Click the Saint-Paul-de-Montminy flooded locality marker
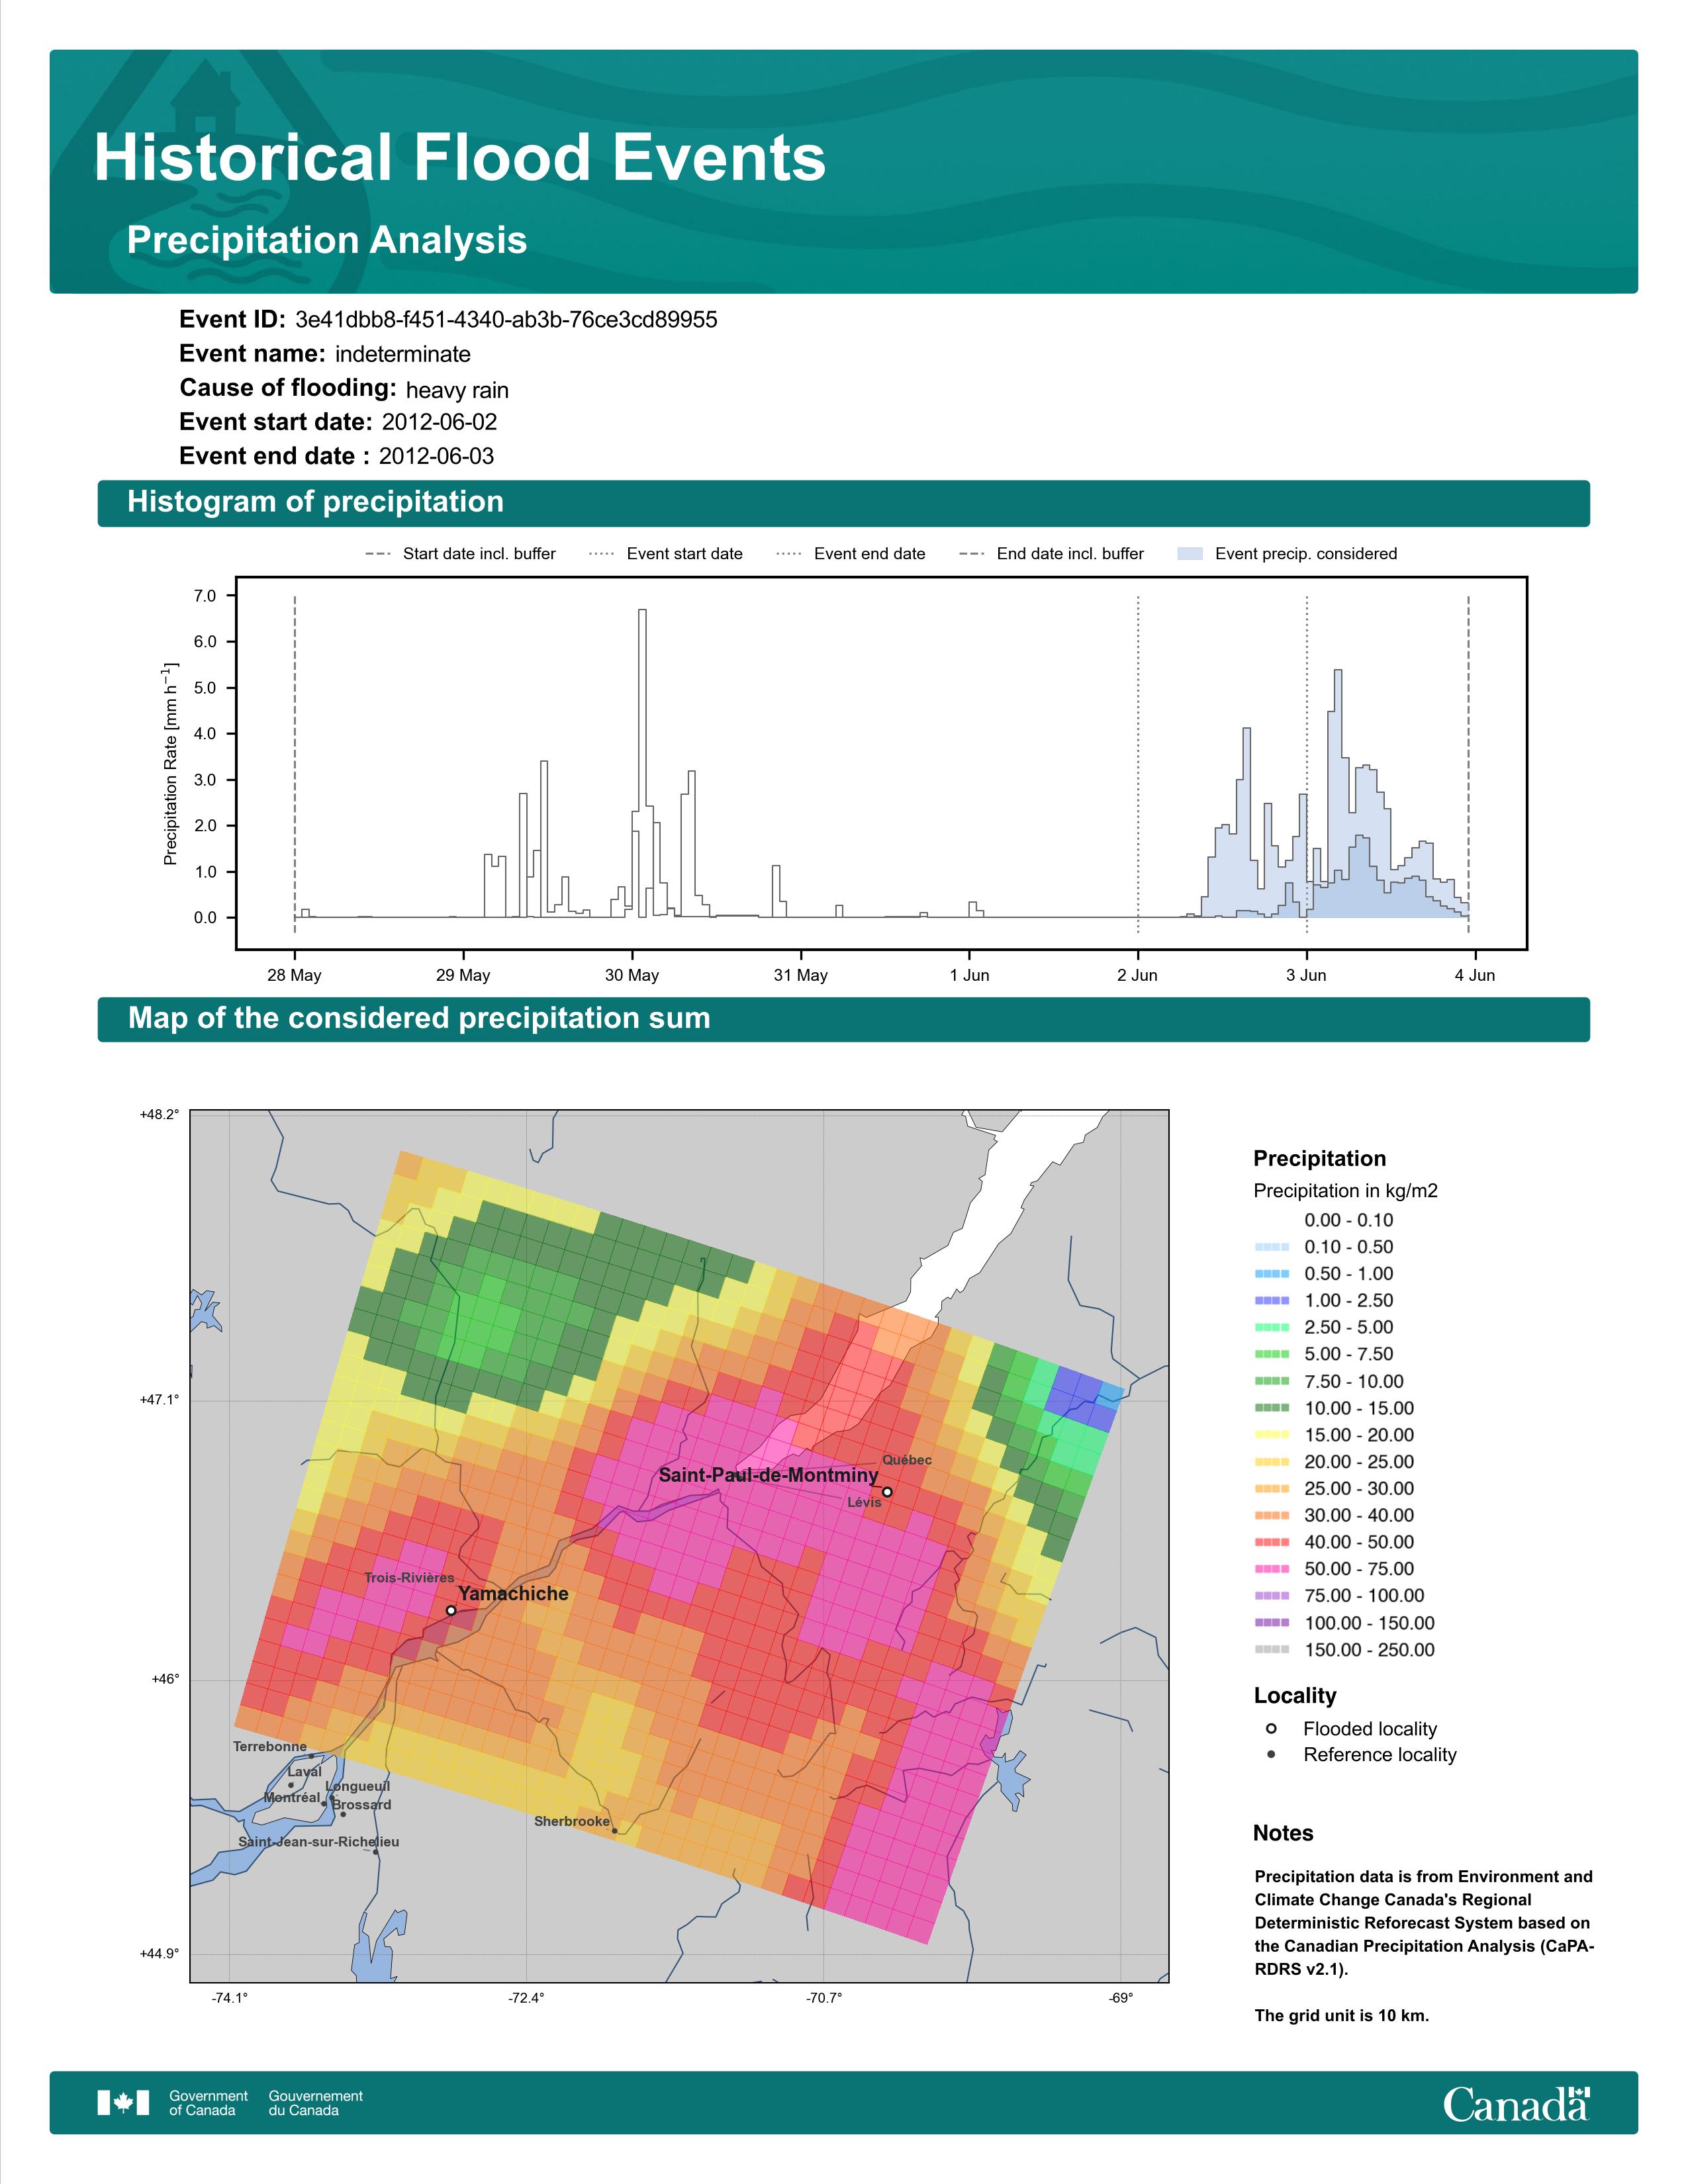 [887, 1492]
